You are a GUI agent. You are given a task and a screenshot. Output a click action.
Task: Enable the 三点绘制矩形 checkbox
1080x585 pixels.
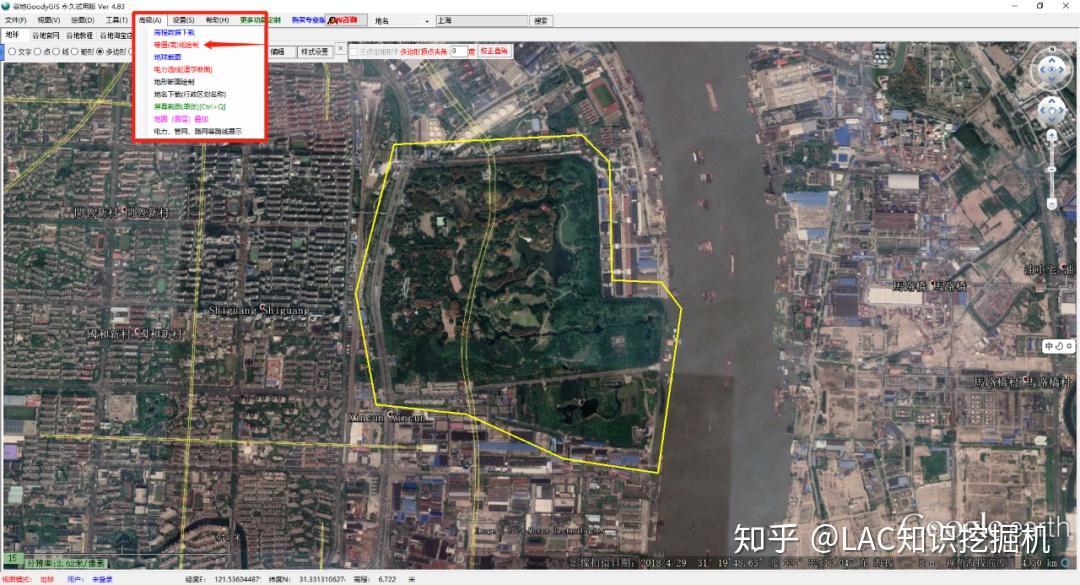click(354, 50)
